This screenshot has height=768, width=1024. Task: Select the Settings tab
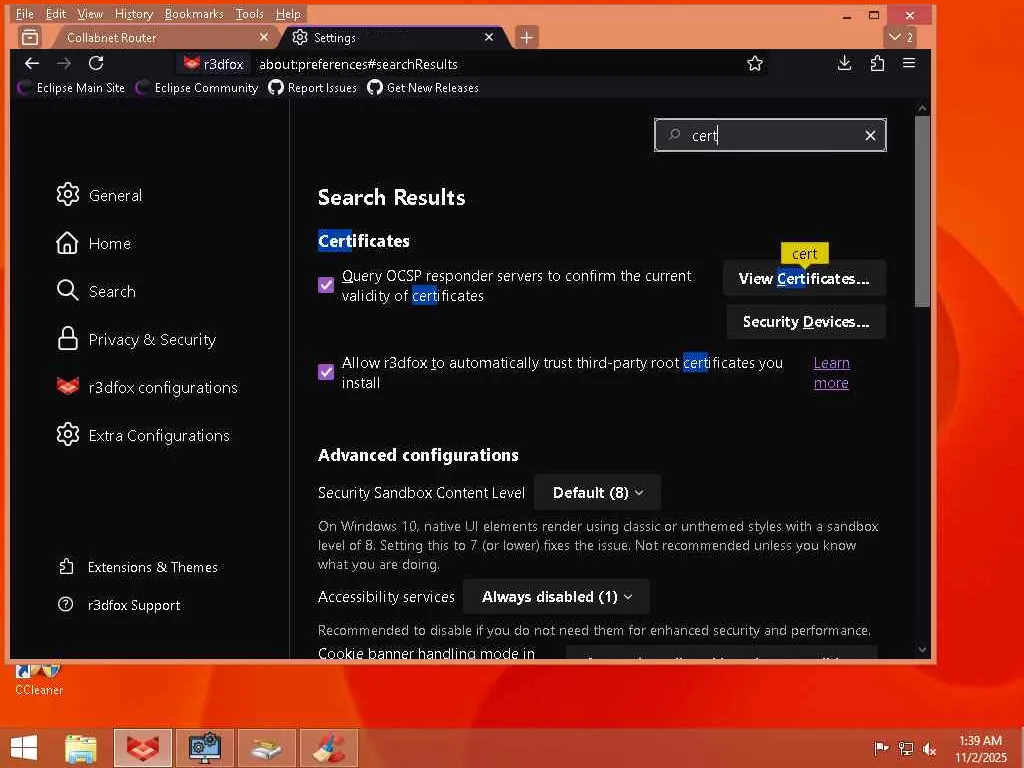394,37
